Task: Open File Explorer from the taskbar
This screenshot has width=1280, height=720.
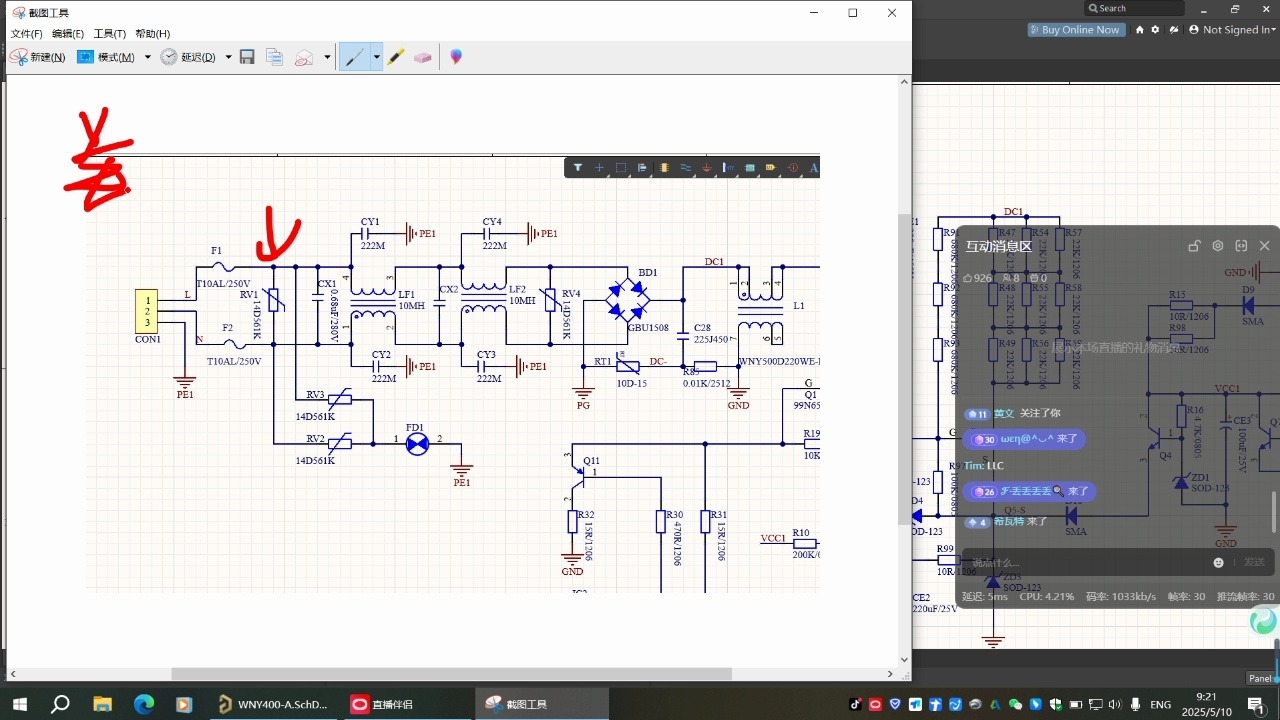Action: pyautogui.click(x=101, y=704)
